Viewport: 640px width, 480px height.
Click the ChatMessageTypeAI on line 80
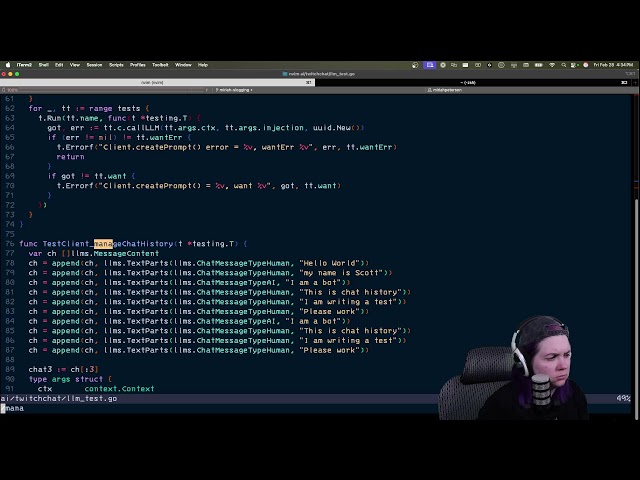coord(236,283)
